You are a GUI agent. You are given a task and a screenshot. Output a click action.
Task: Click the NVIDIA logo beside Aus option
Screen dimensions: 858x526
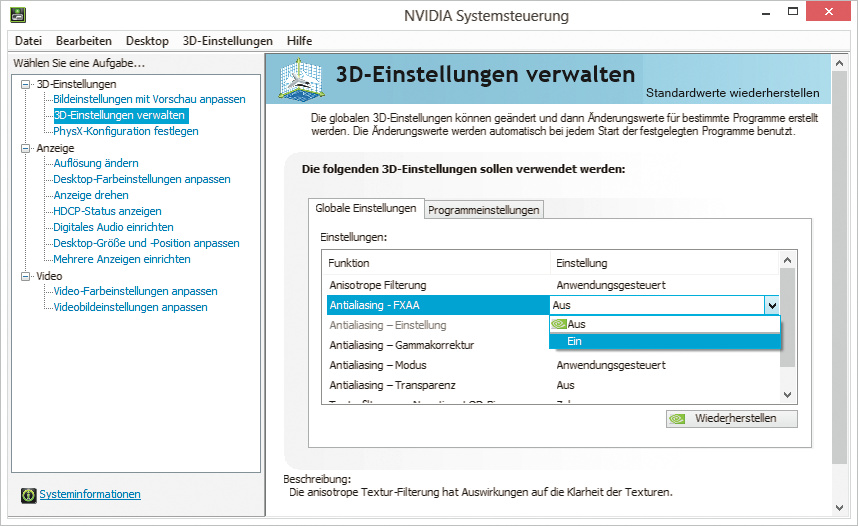(x=559, y=324)
